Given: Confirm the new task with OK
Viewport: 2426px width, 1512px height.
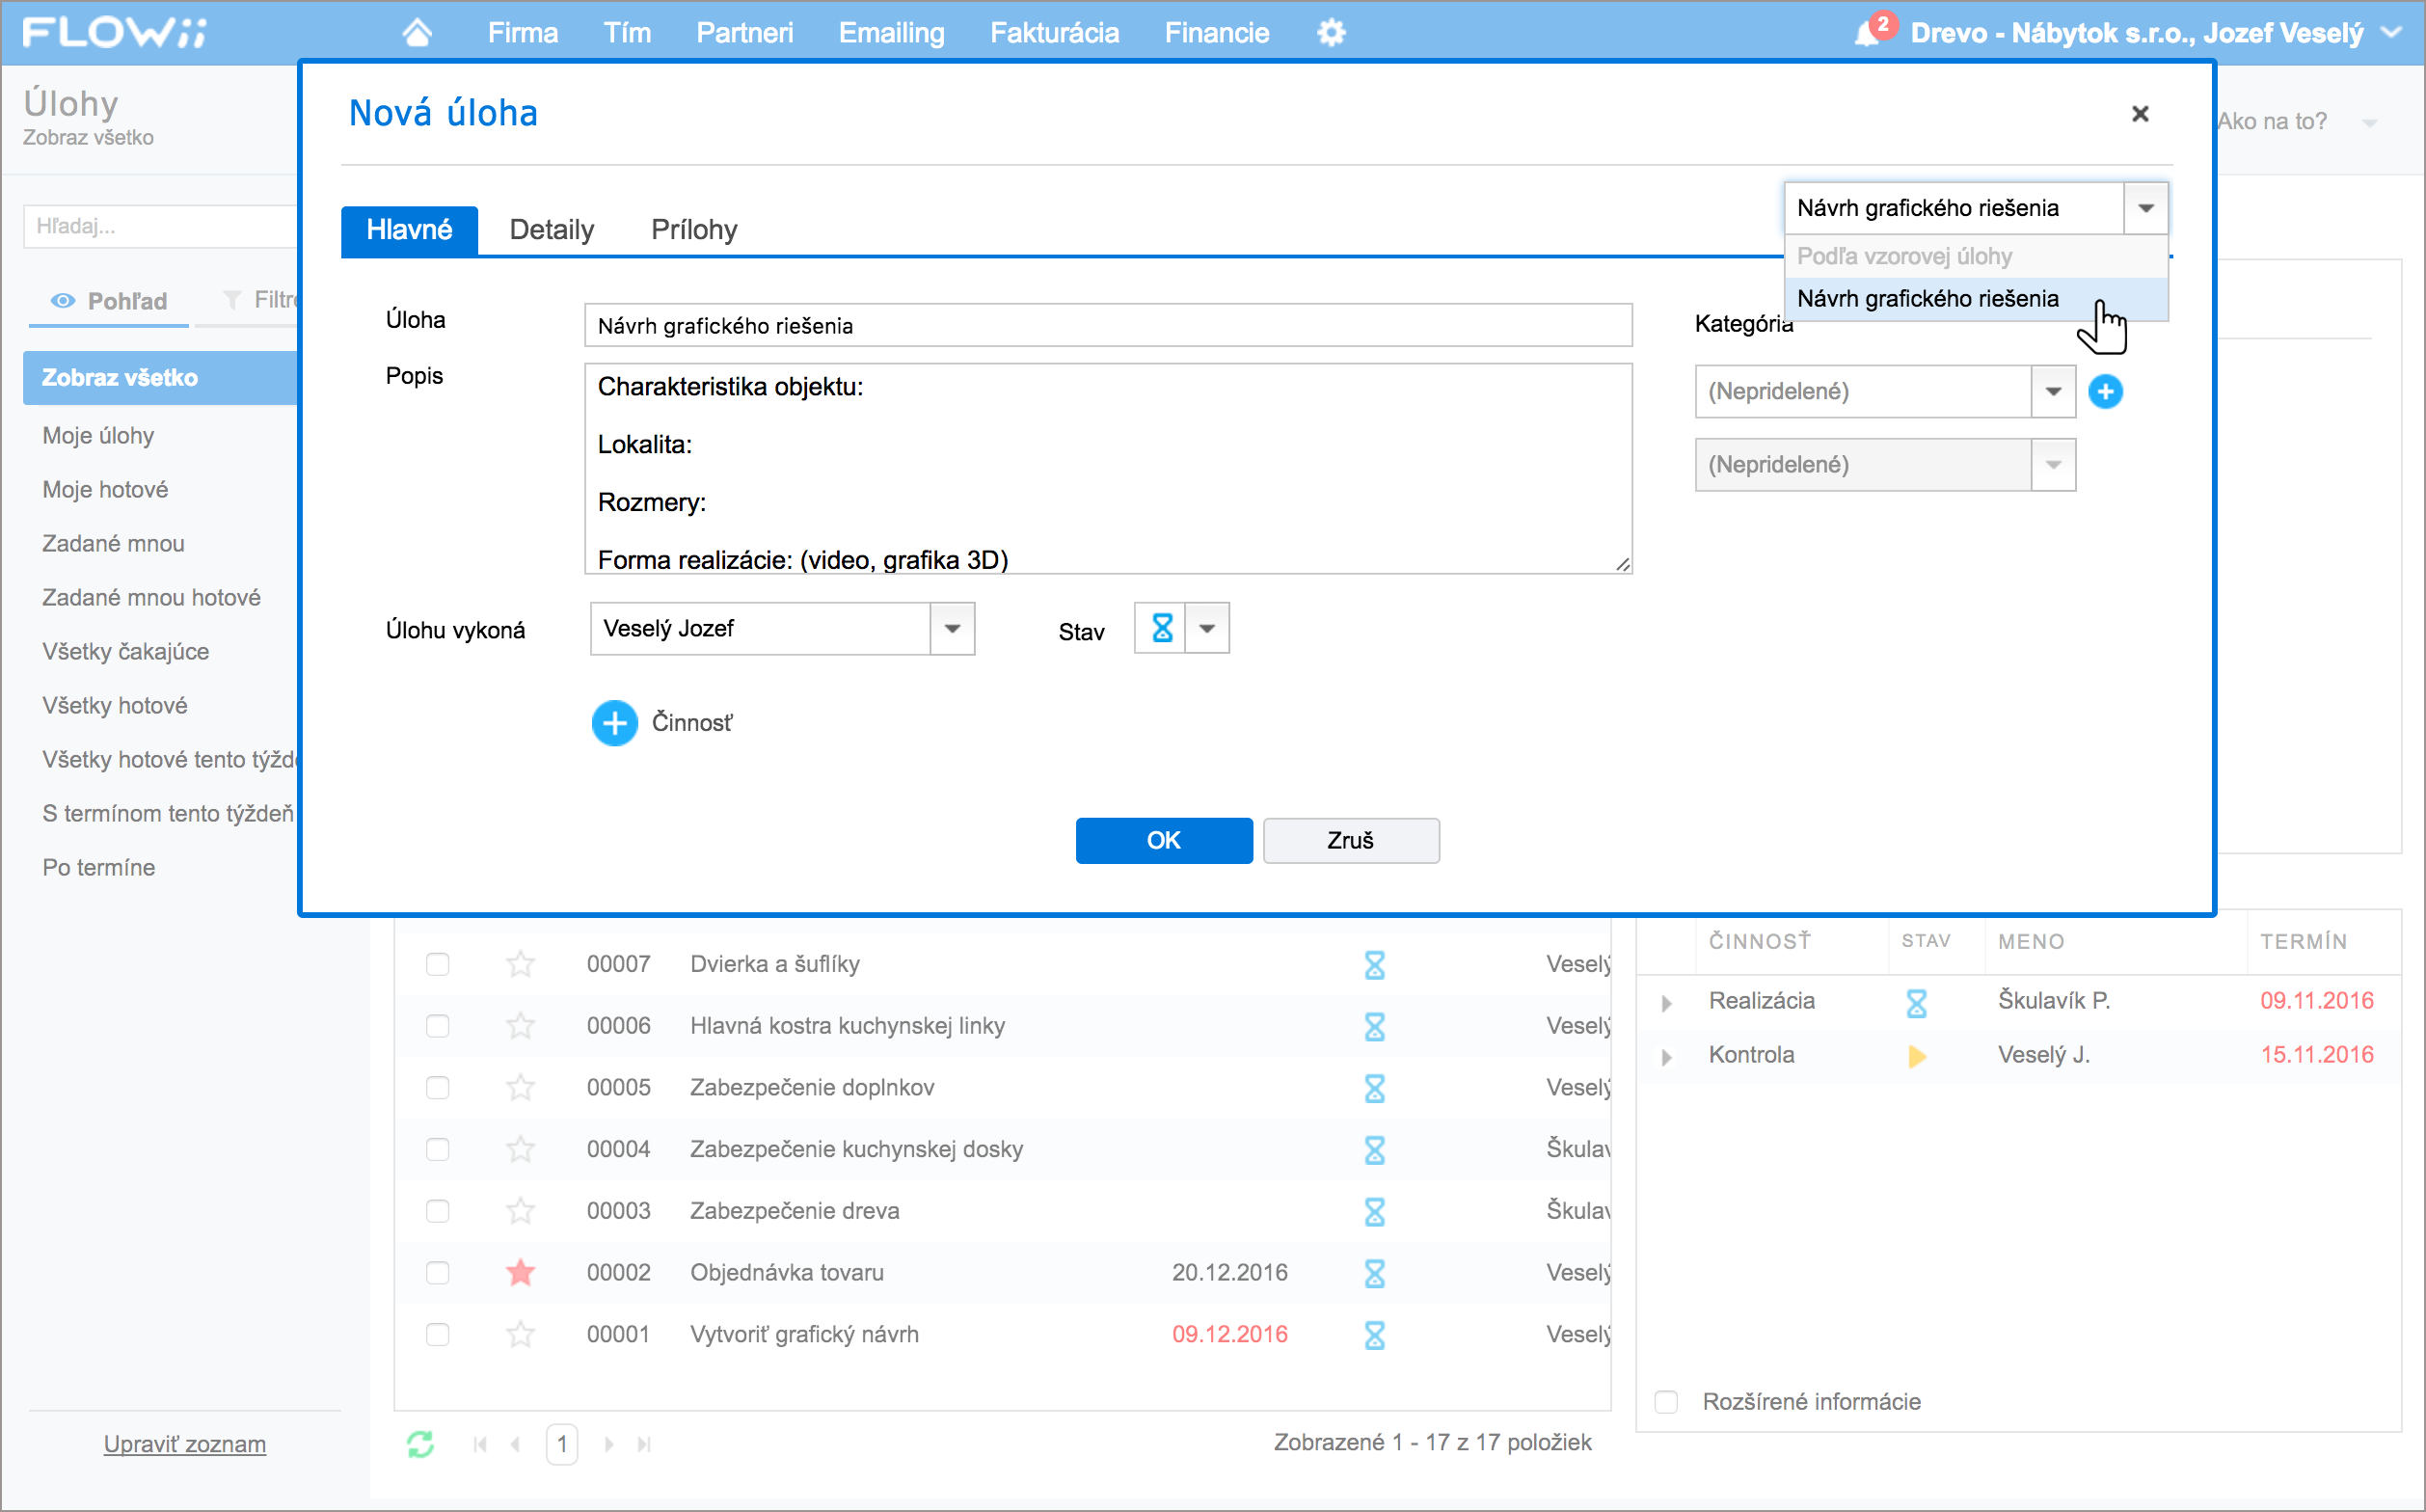Looking at the screenshot, I should [x=1163, y=840].
